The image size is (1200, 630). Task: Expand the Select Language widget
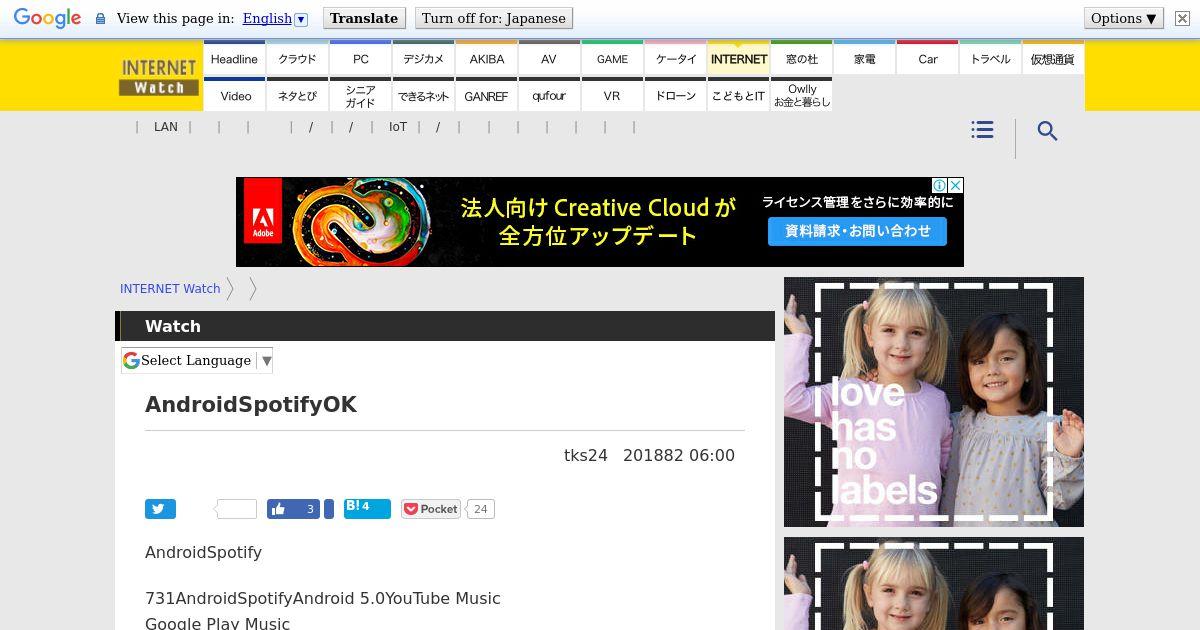(197, 360)
